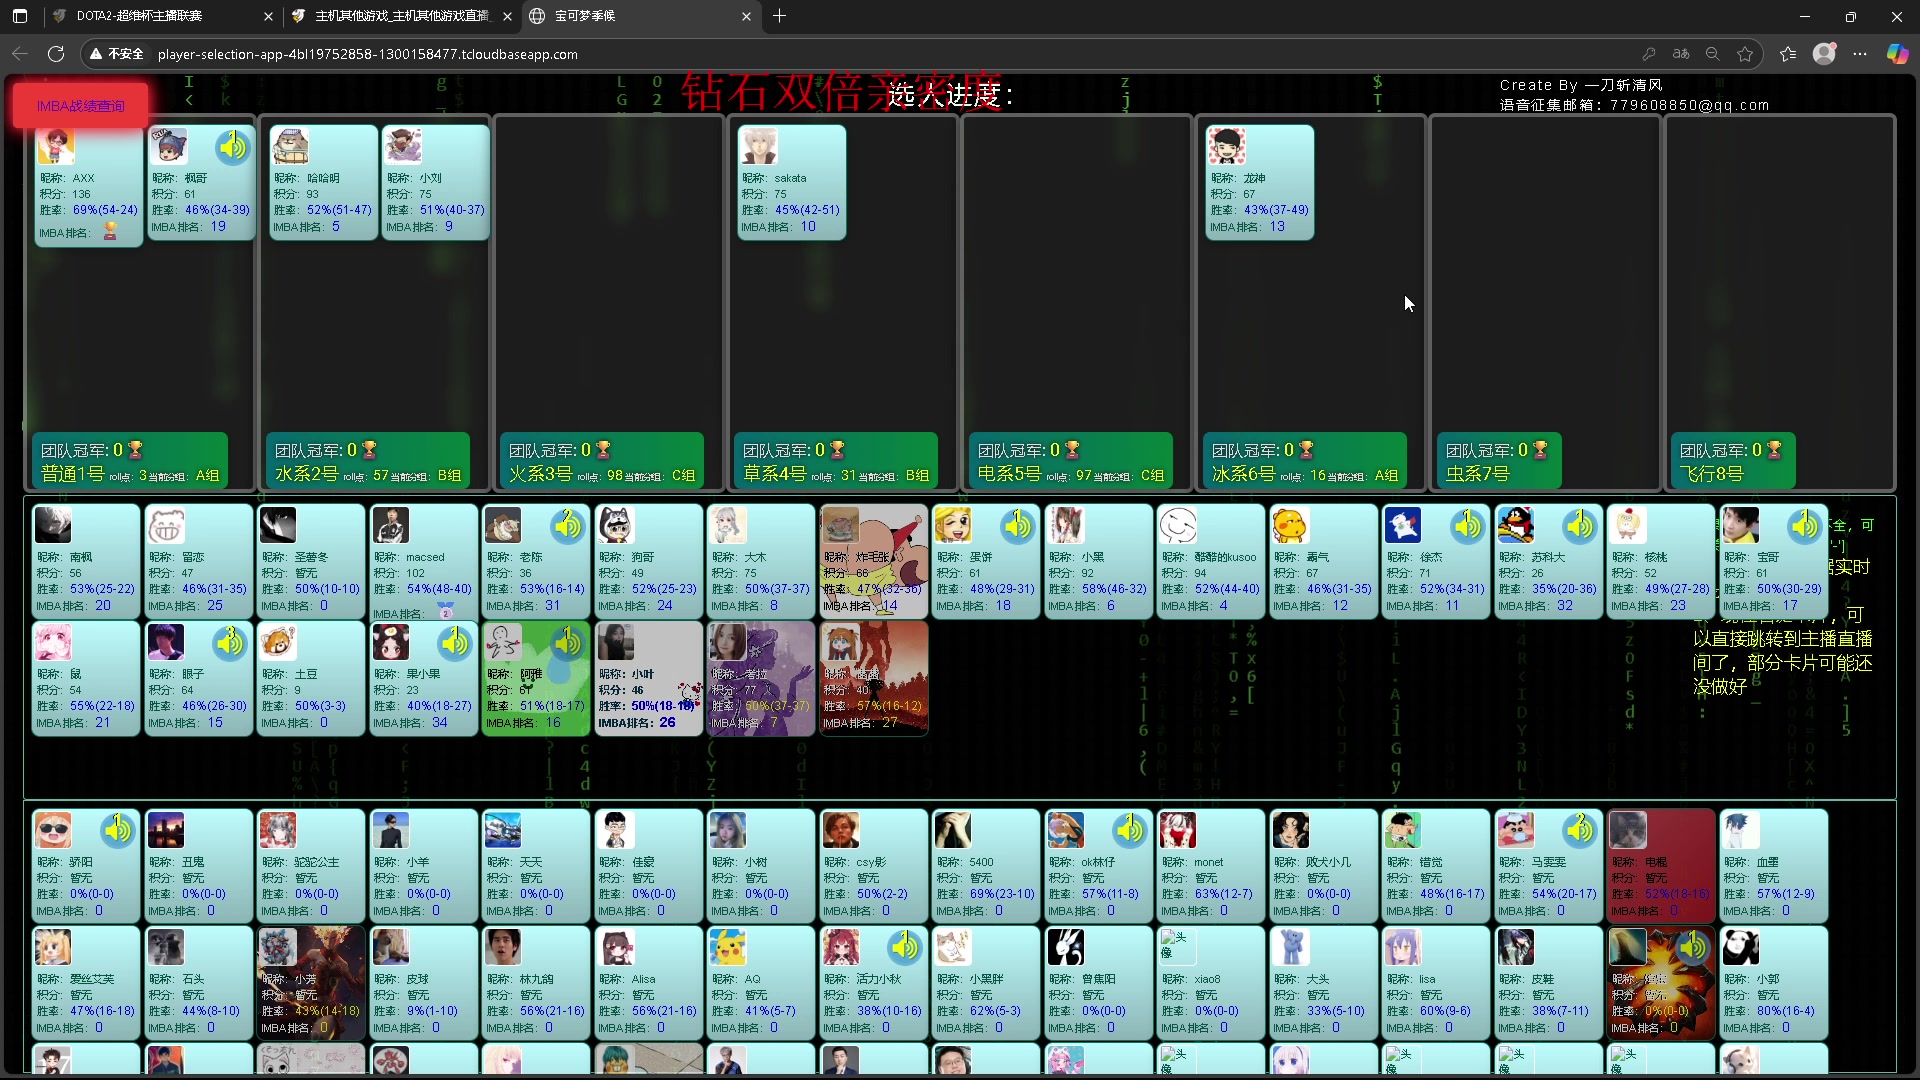Select the 电系5号 team banner
The image size is (1920, 1080).
click(x=1070, y=462)
